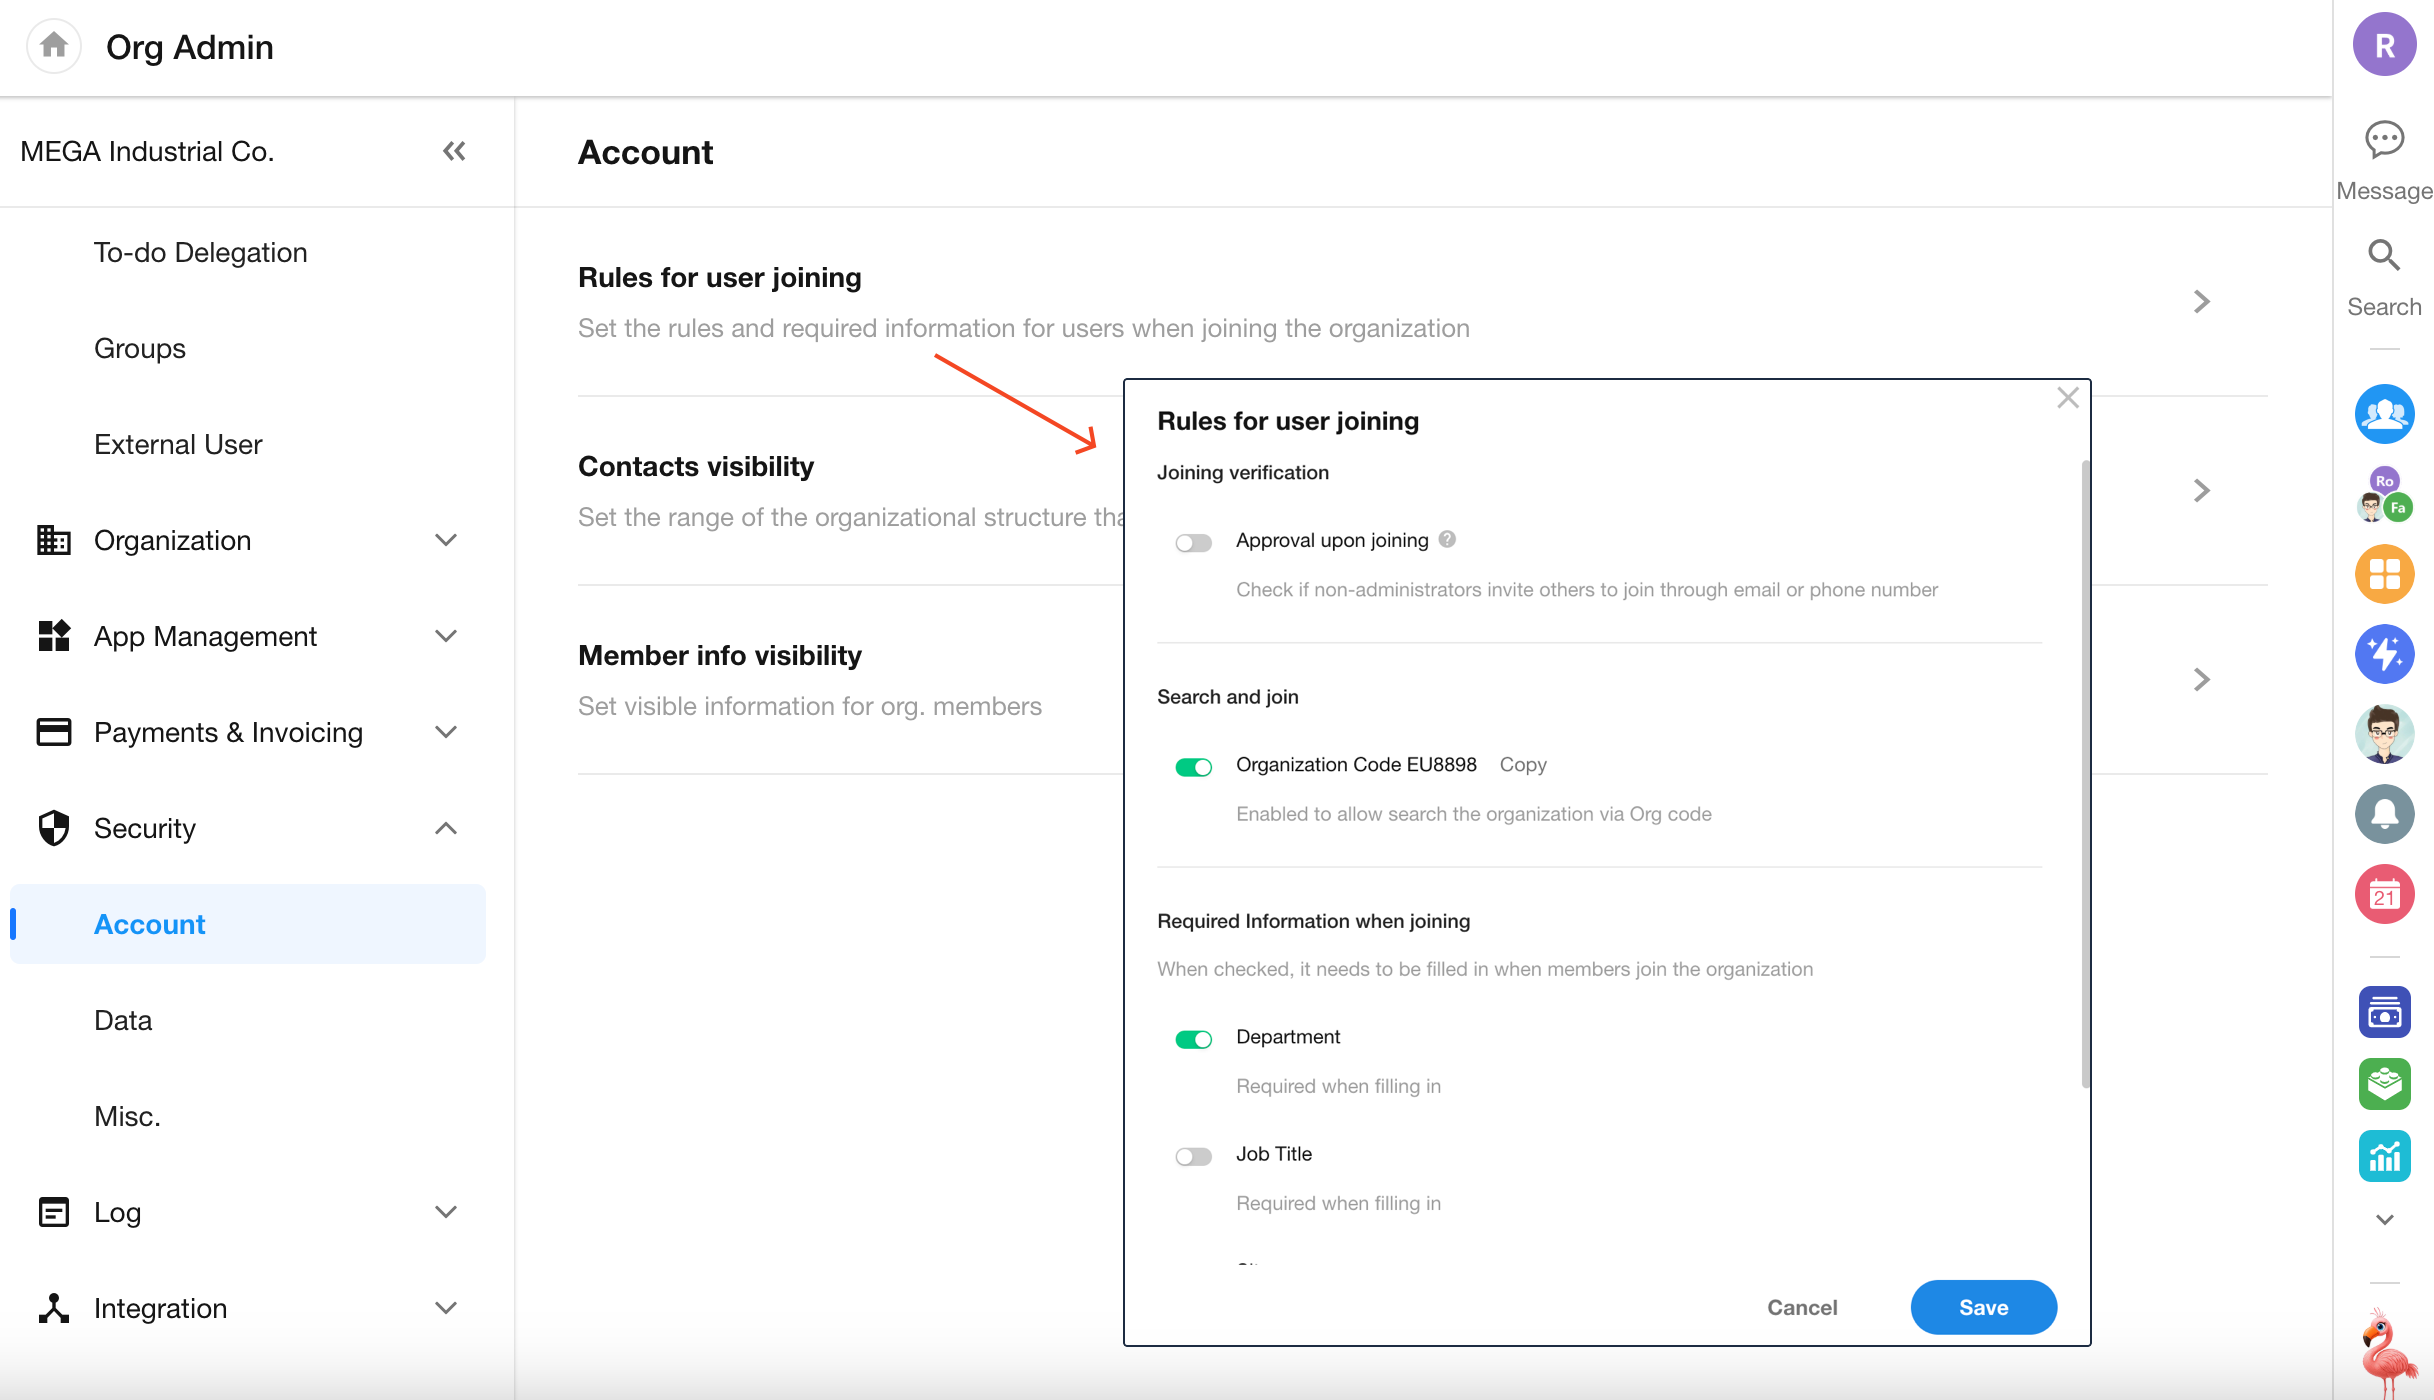Image resolution: width=2434 pixels, height=1400 pixels.
Task: Click the home icon beside Org Admin
Action: point(54,46)
